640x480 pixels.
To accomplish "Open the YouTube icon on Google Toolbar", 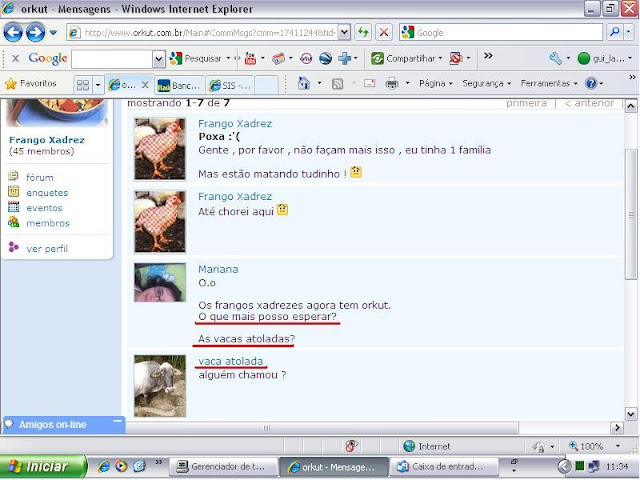I will [x=250, y=58].
